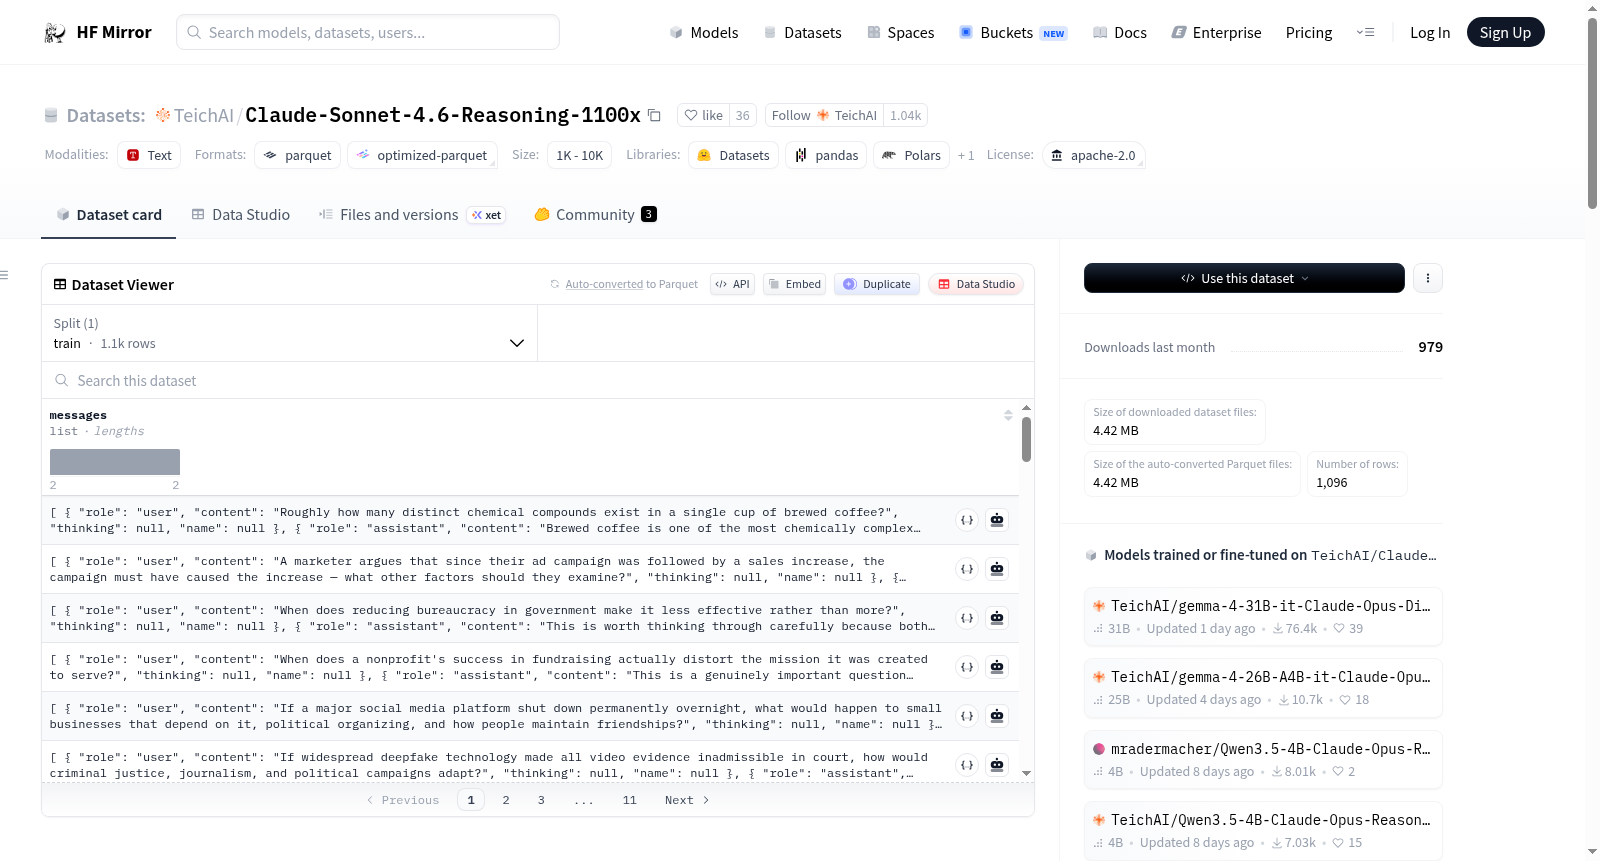Follow the TeichAI organization
Image resolution: width=1600 pixels, height=861 pixels.
824,115
